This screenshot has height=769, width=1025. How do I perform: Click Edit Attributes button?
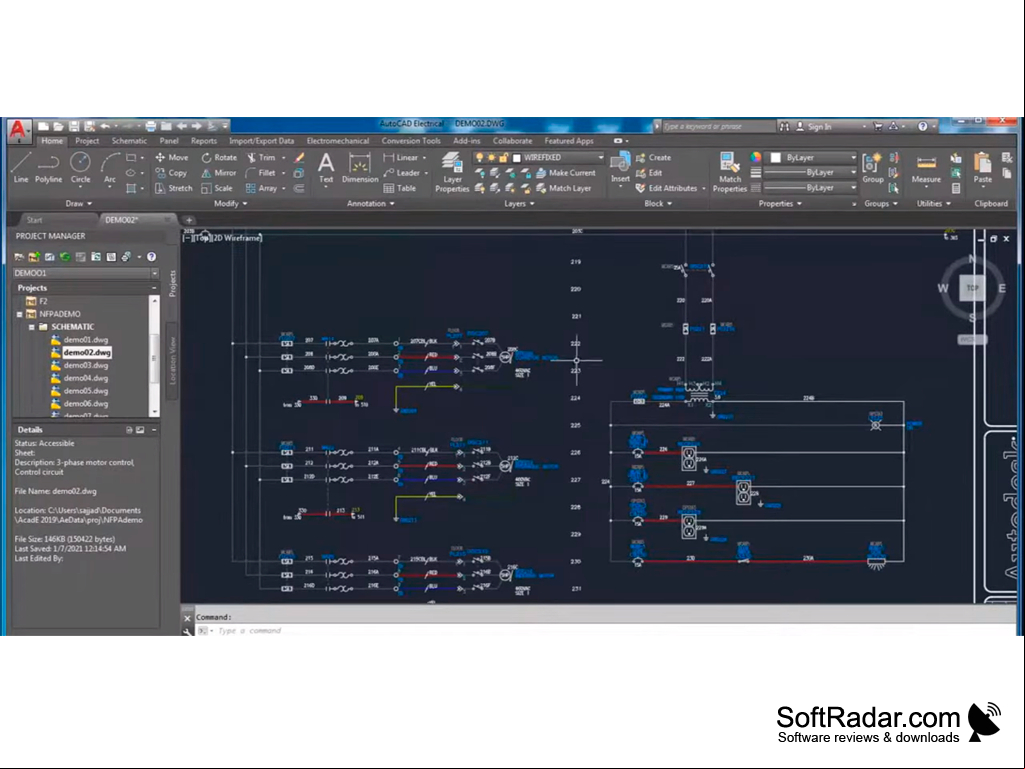coord(667,188)
